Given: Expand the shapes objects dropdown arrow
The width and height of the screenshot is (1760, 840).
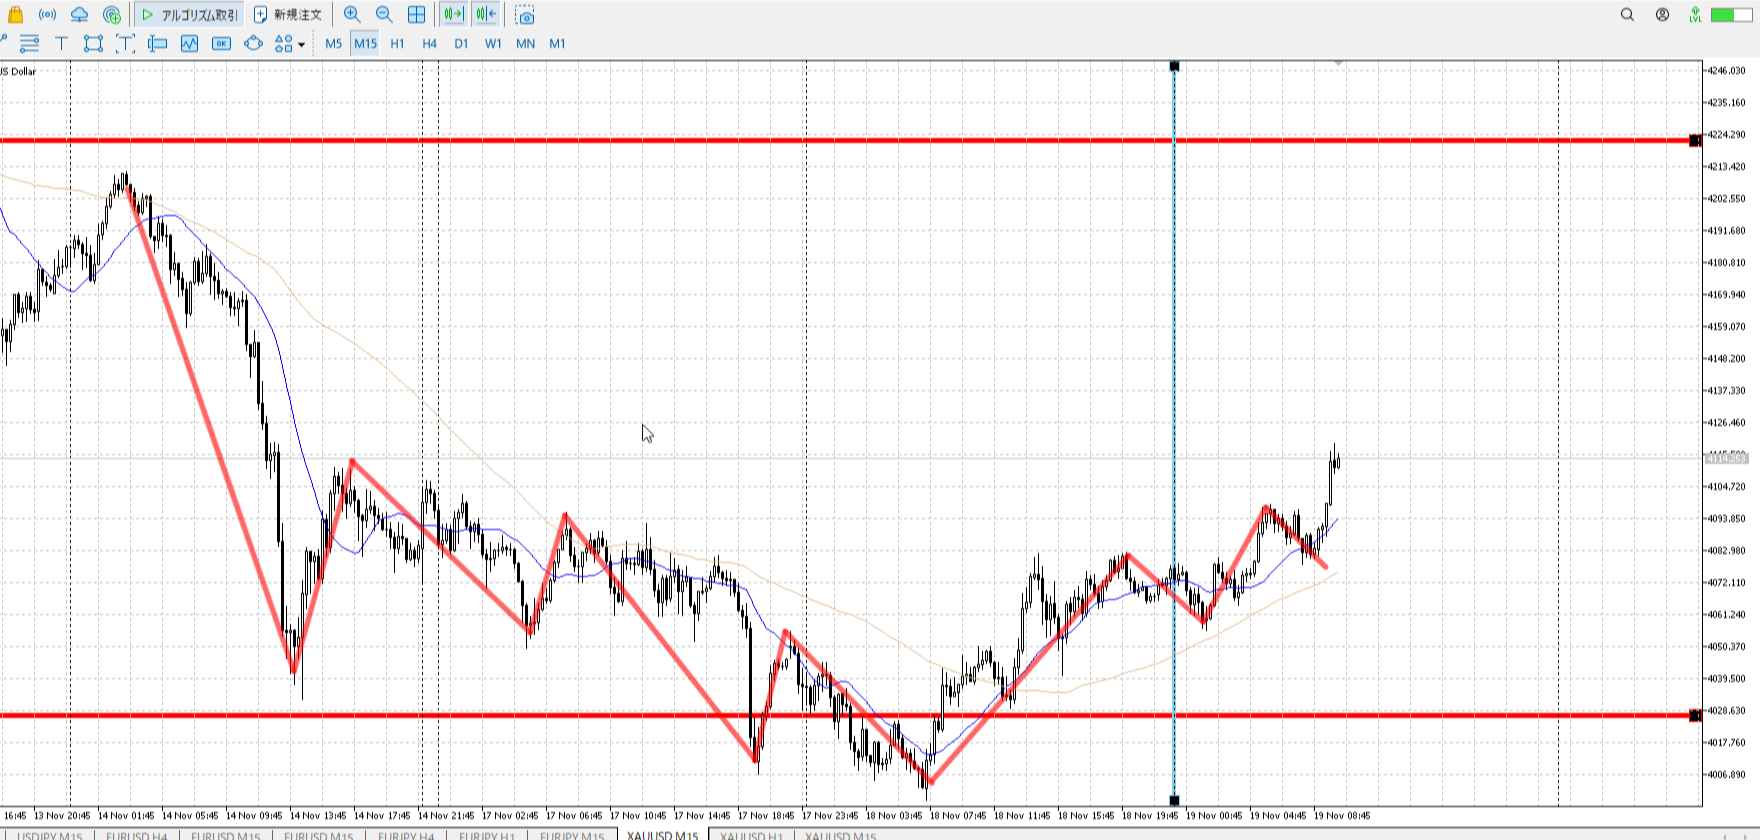Looking at the screenshot, I should 301,44.
